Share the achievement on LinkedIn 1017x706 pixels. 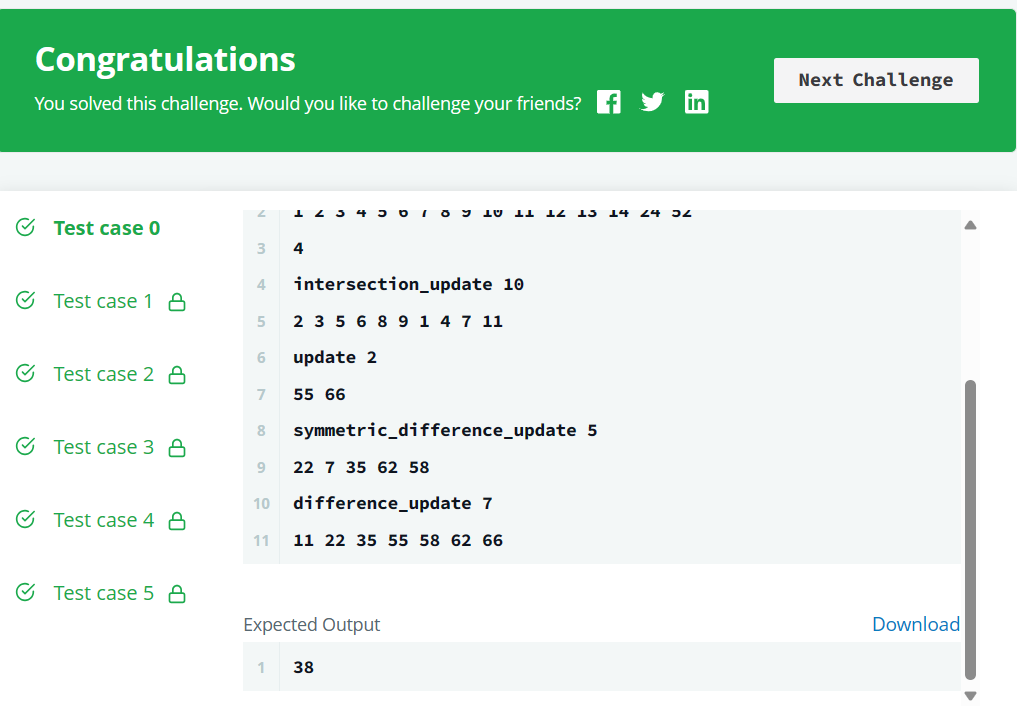pyautogui.click(x=697, y=101)
